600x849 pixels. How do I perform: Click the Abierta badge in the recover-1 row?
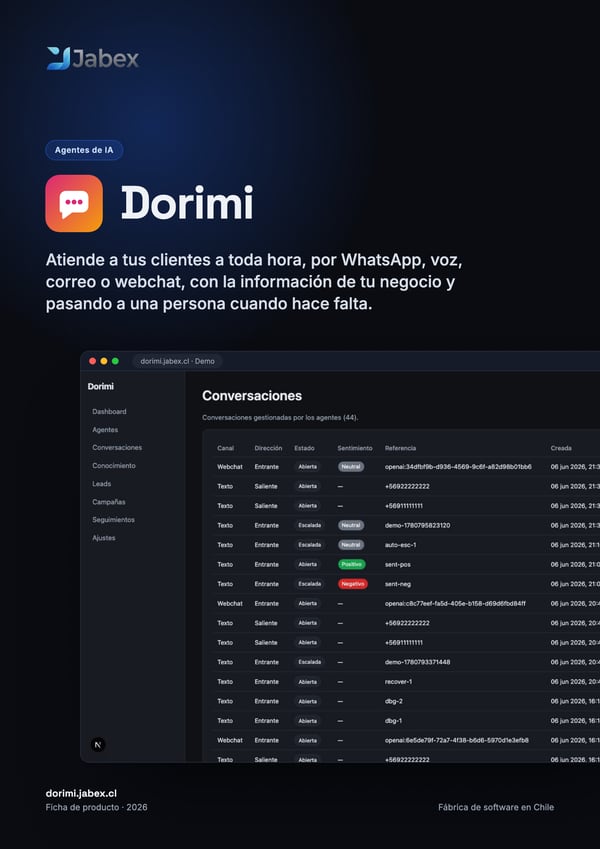(x=308, y=682)
